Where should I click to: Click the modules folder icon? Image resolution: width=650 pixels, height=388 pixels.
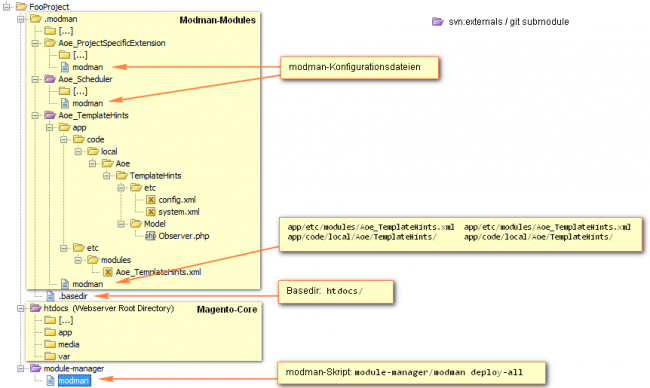click(x=93, y=259)
